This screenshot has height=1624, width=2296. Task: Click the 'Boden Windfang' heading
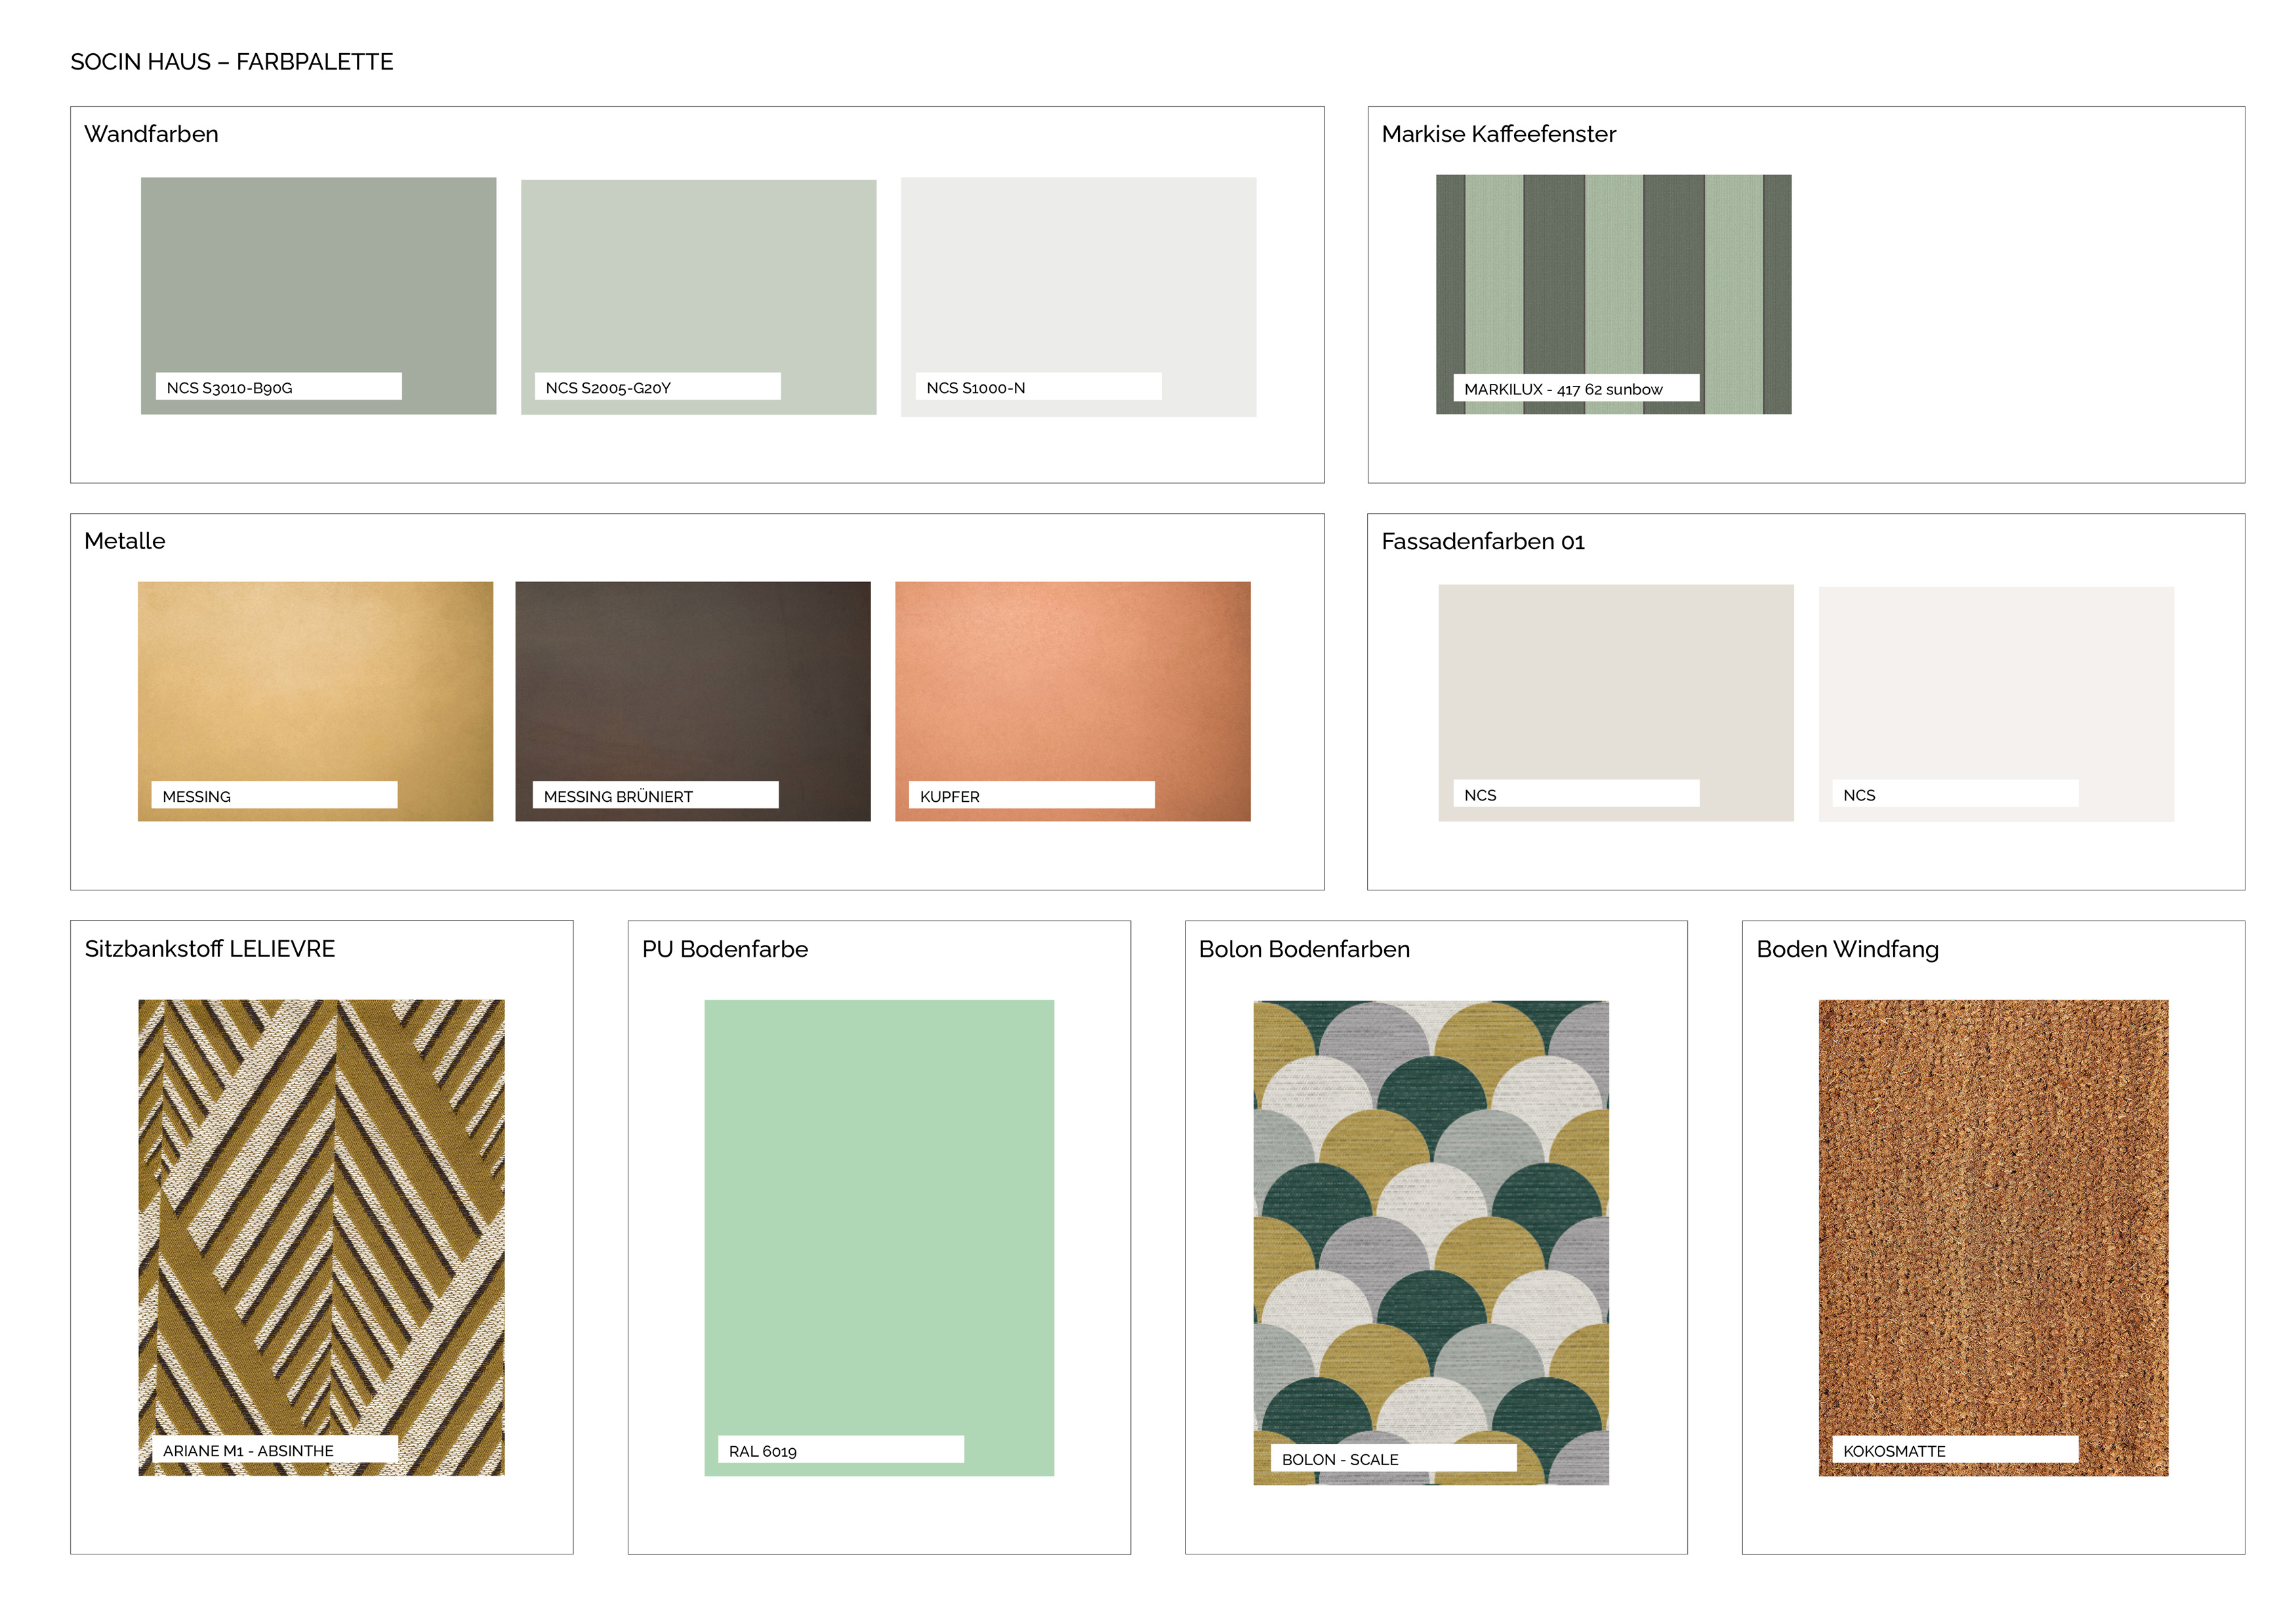click(x=1847, y=950)
